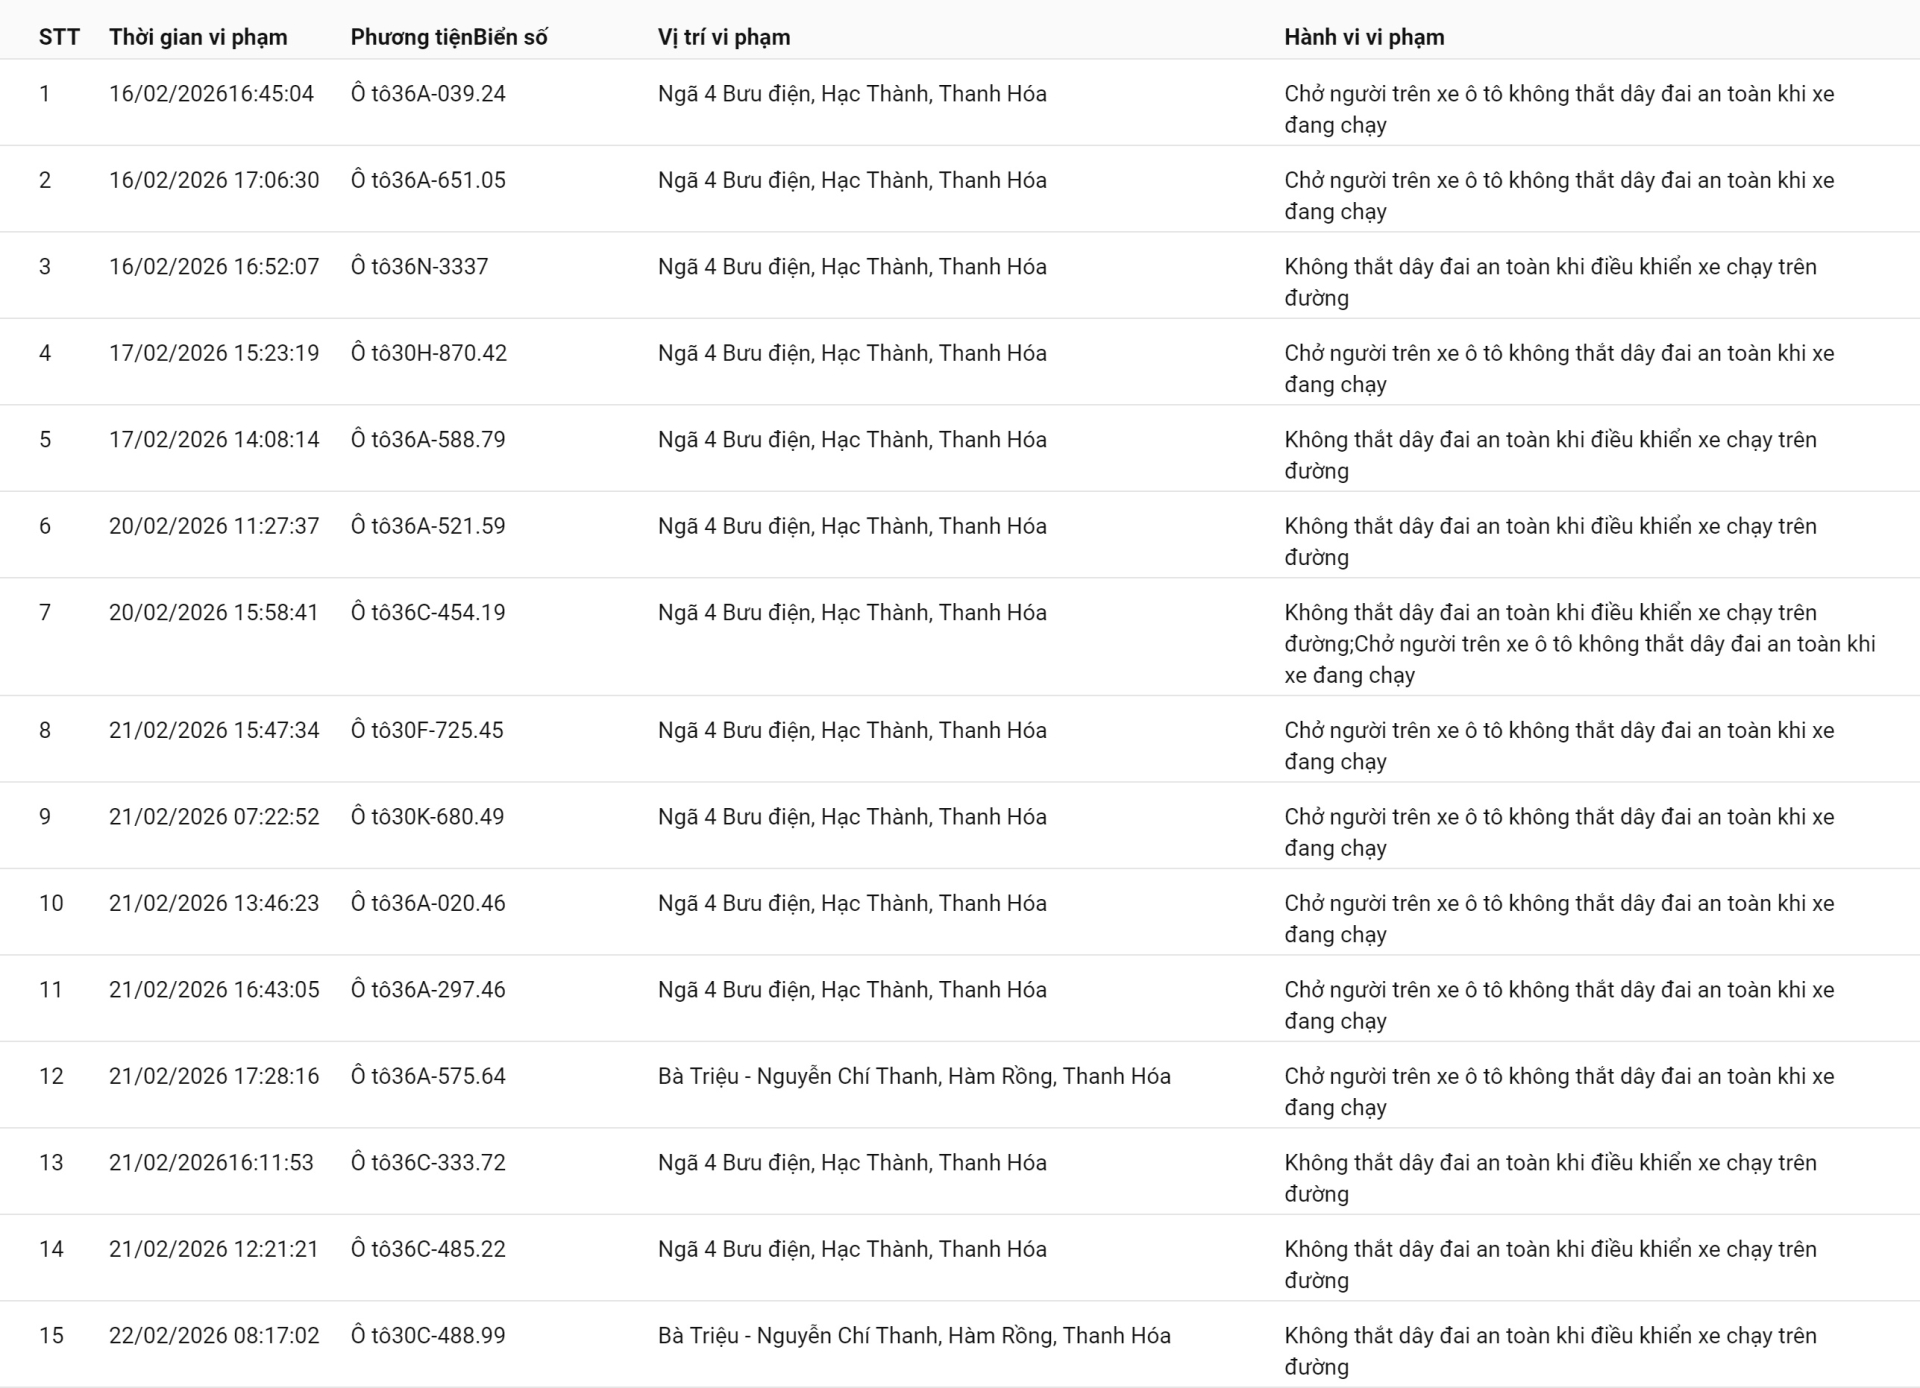Screen dimensions: 1920x1388
Task: Click plate 36A-521.59 in row 6
Action: point(428,526)
